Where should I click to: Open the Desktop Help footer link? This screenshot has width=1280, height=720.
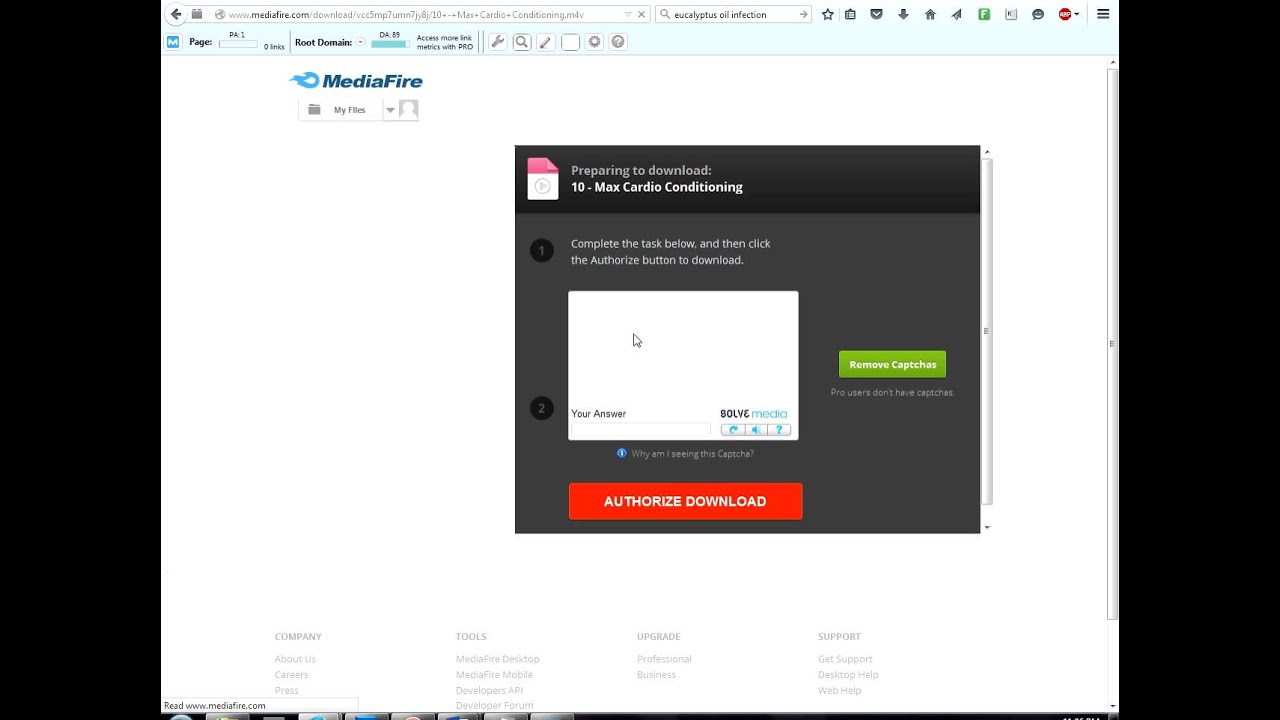click(x=848, y=675)
